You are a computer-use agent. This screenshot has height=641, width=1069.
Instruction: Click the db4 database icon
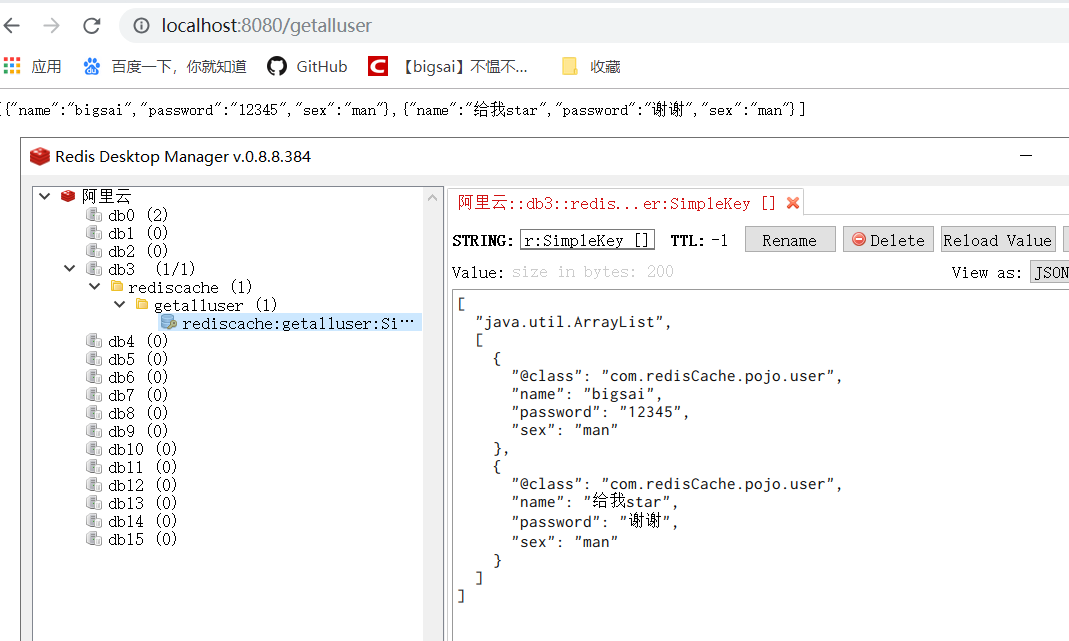(94, 340)
